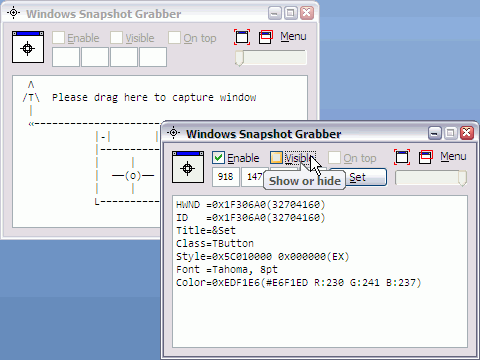Click third empty coordinate field in back window
Screen dimensions: 480x360
124,57
